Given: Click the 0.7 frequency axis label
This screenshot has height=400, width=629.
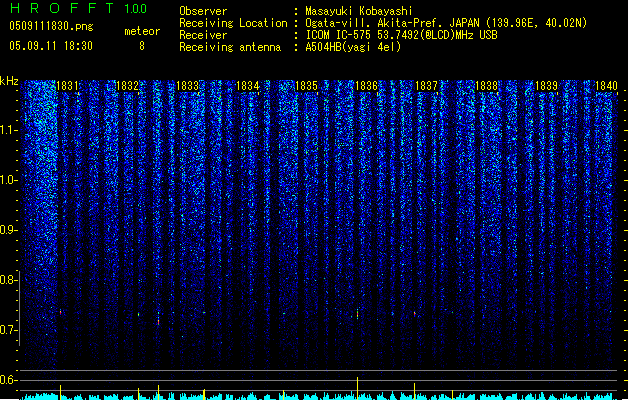Looking at the screenshot, I should [x=9, y=330].
